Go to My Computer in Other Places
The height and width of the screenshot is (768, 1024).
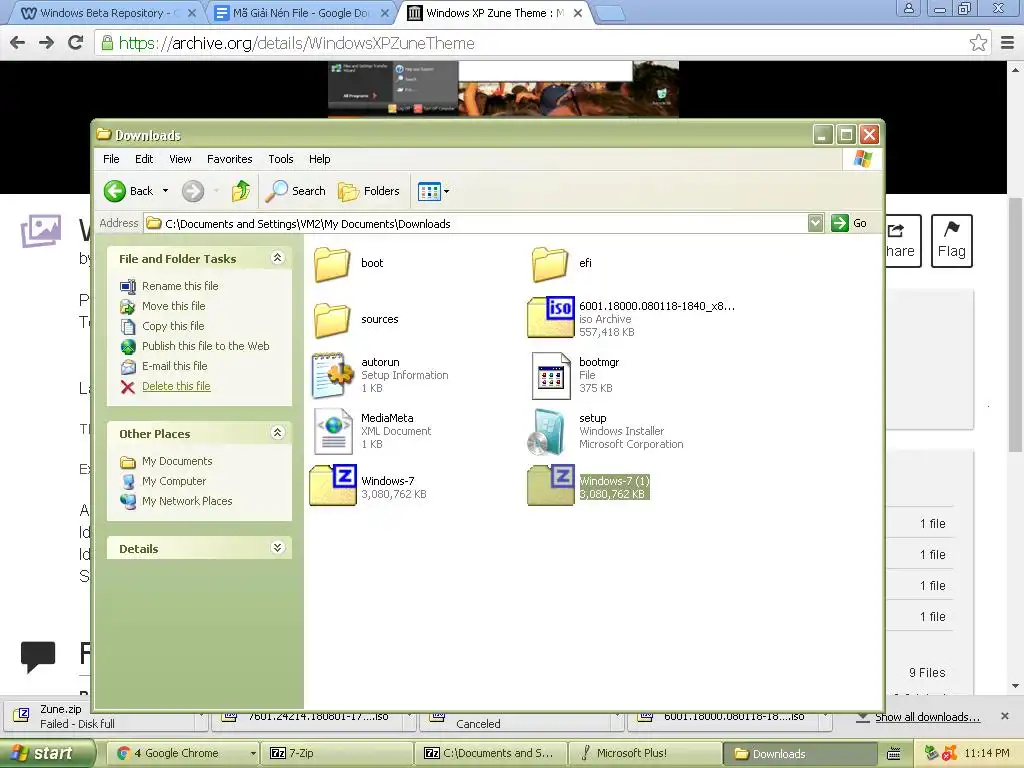174,481
